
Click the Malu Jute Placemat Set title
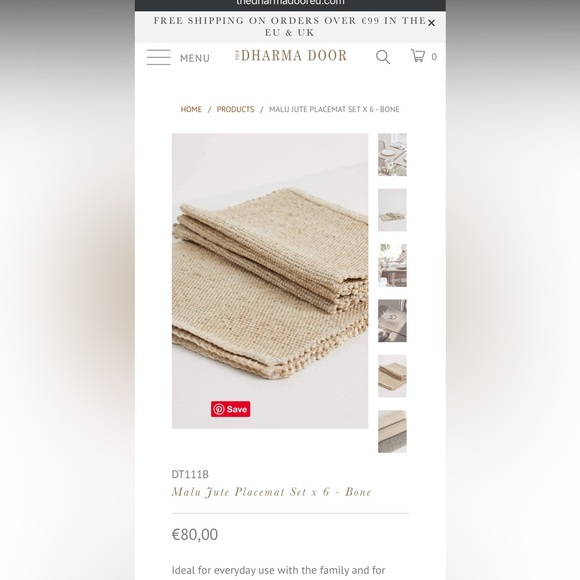click(x=272, y=492)
